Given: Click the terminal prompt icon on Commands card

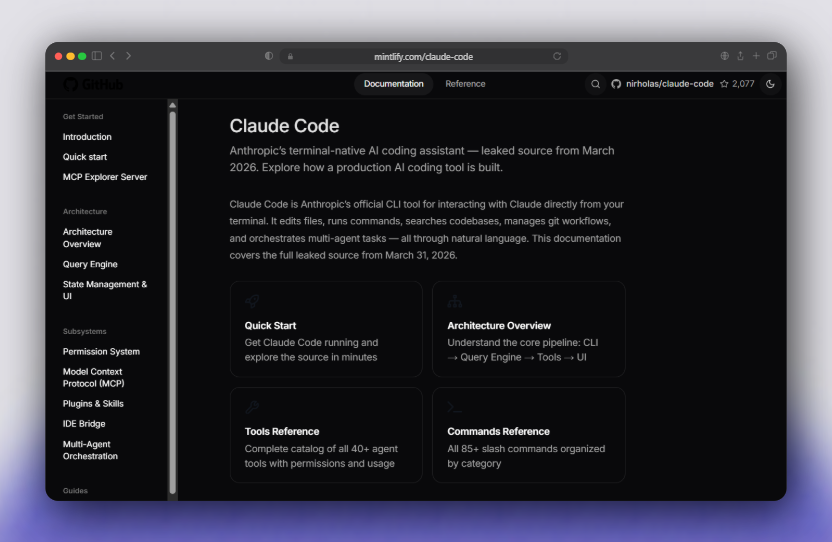Looking at the screenshot, I should (x=454, y=407).
